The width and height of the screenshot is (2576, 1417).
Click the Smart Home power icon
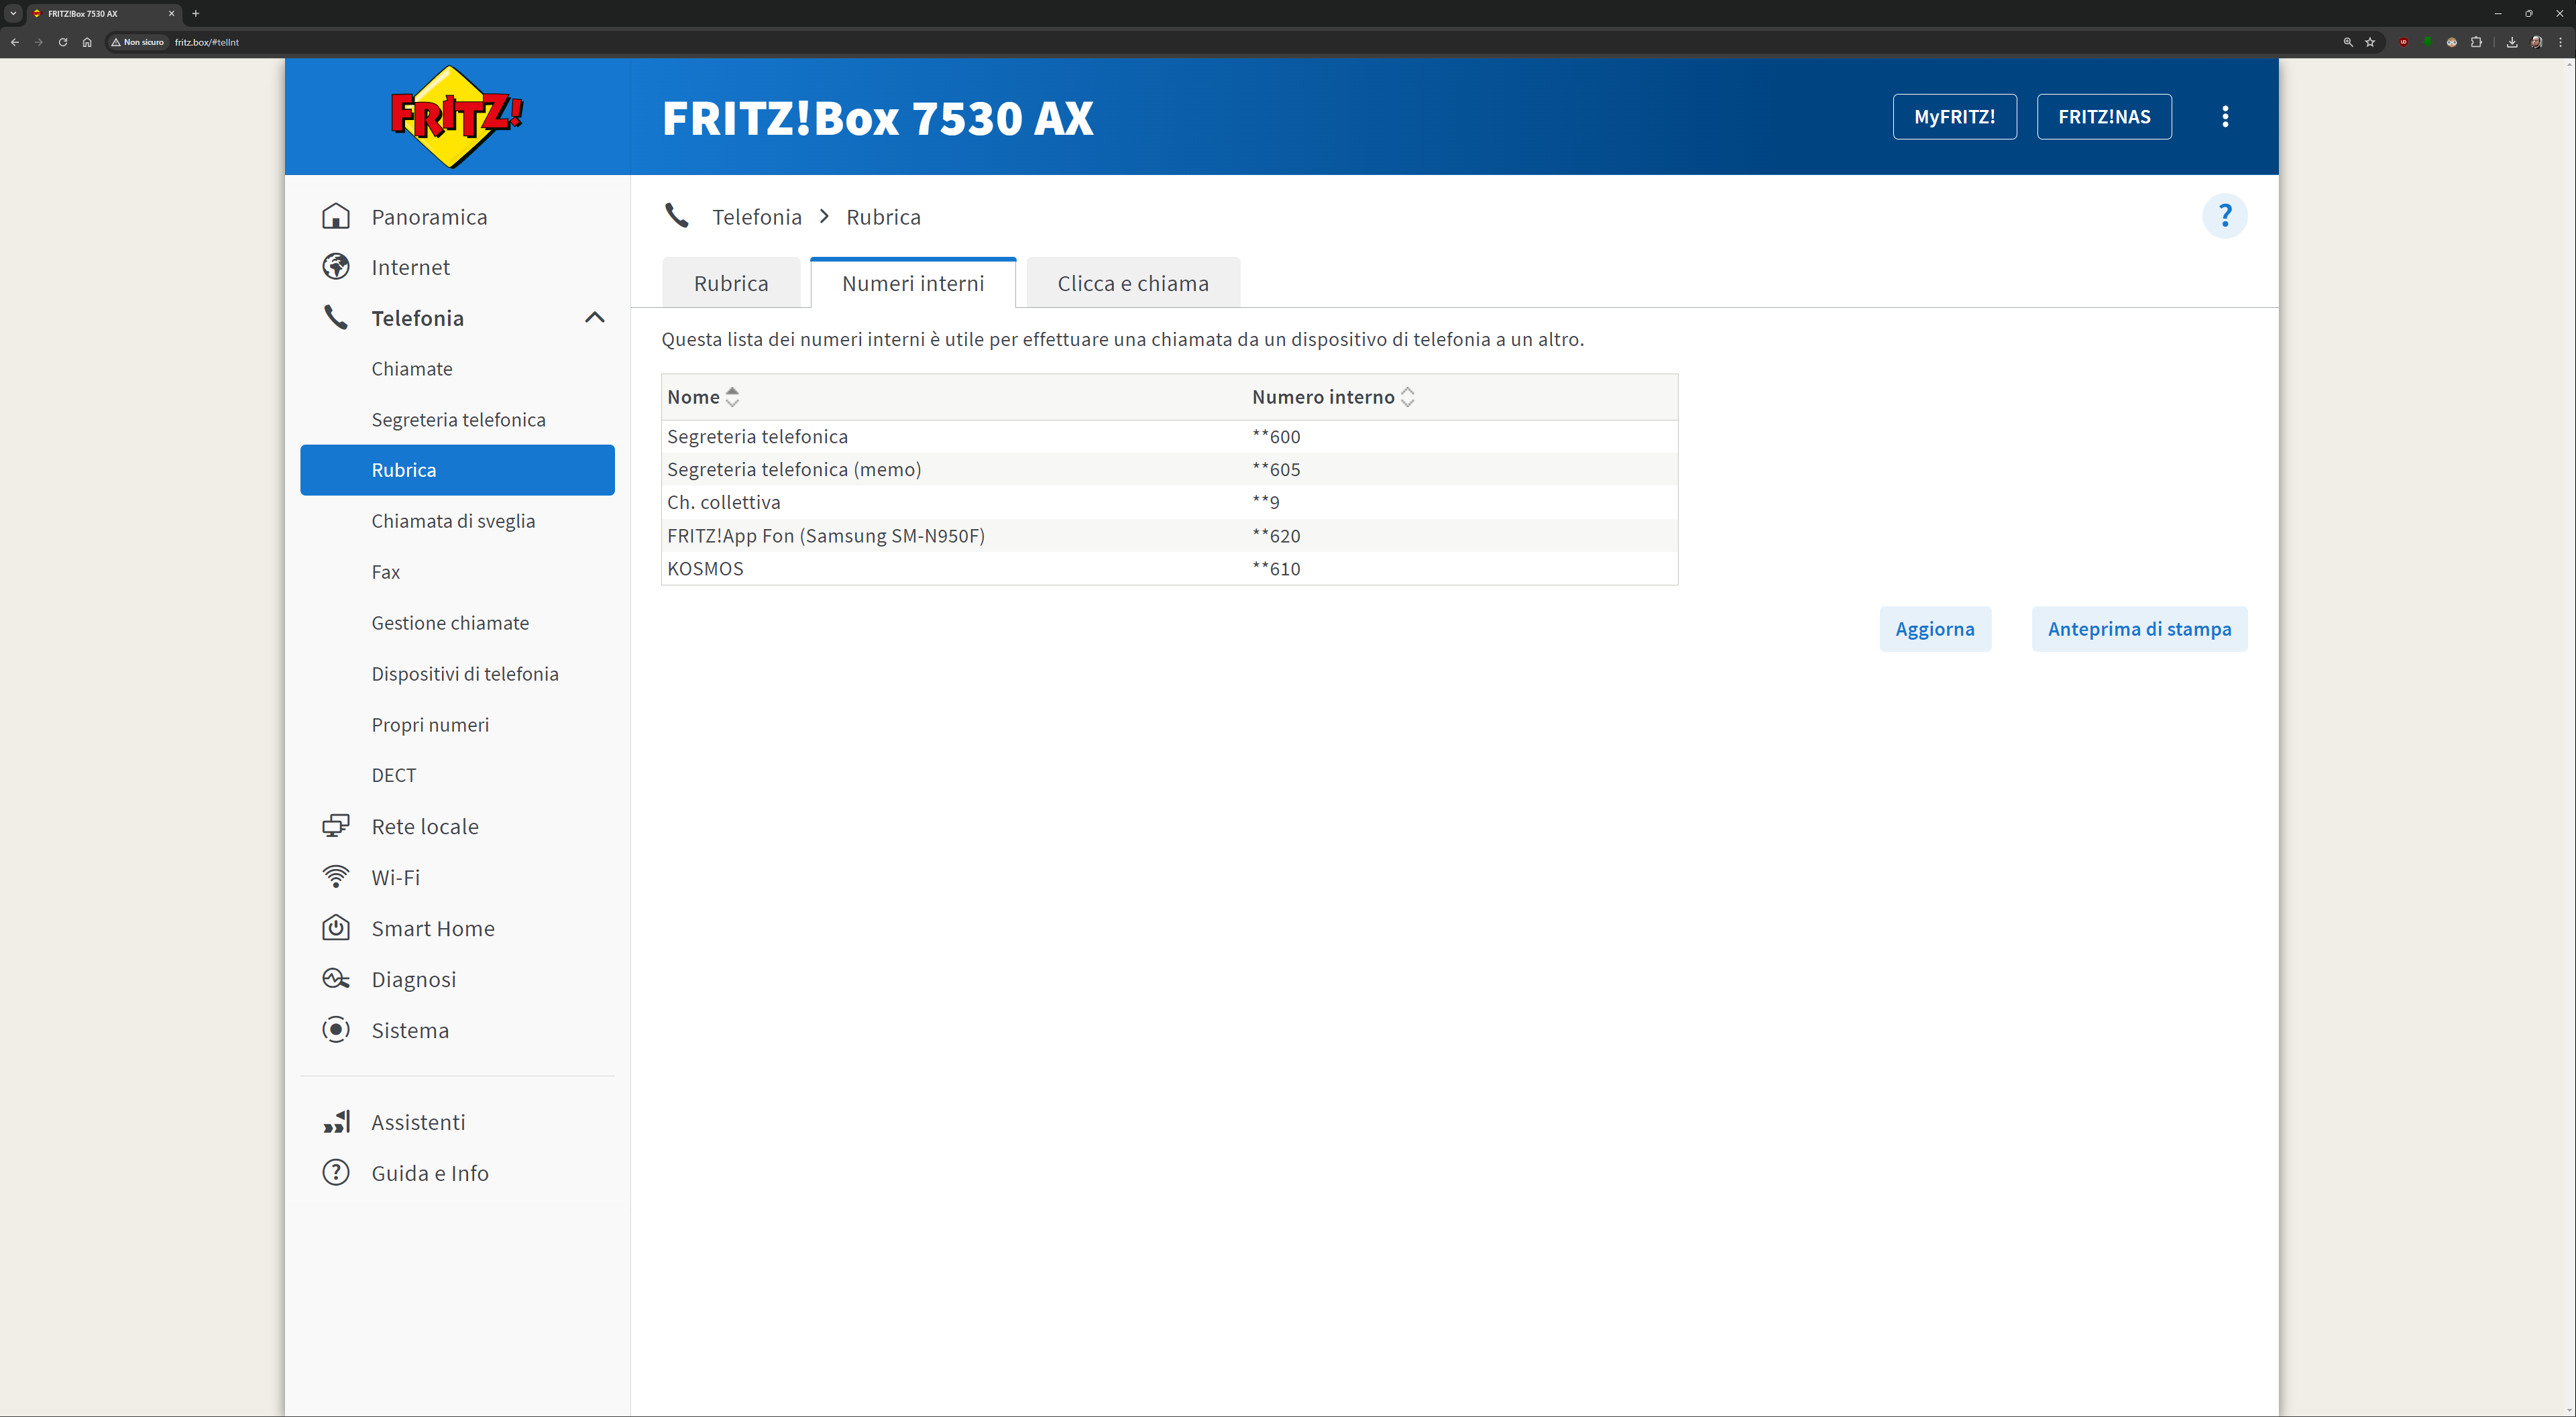pyautogui.click(x=336, y=928)
